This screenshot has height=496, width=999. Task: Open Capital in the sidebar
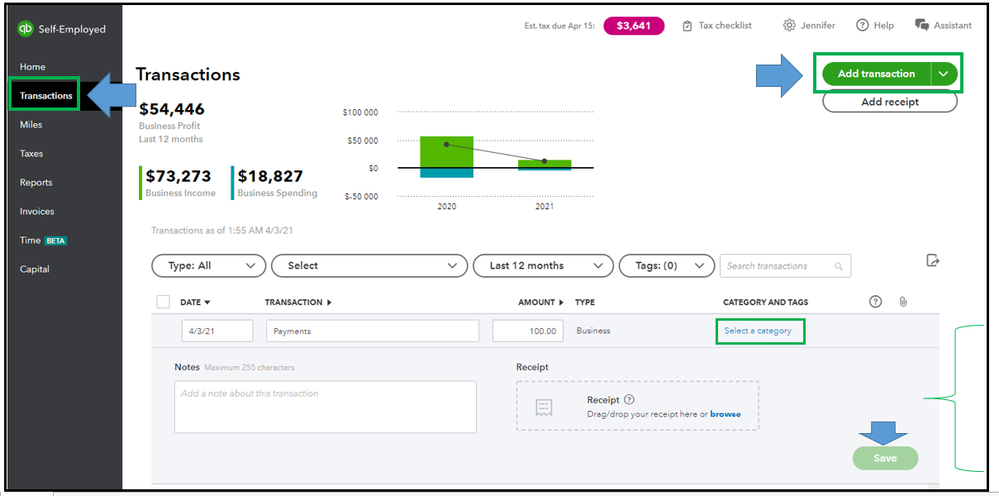34,269
